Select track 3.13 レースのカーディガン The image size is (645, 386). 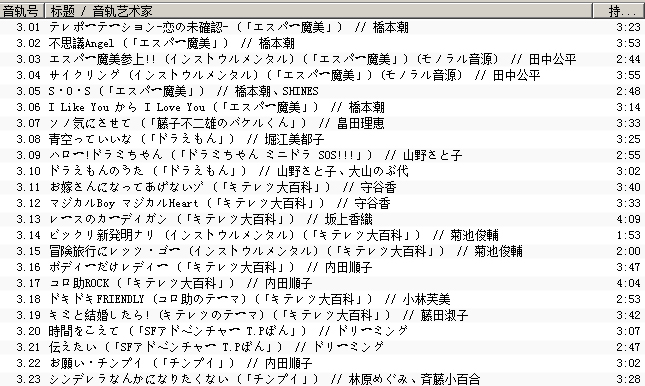click(322, 219)
